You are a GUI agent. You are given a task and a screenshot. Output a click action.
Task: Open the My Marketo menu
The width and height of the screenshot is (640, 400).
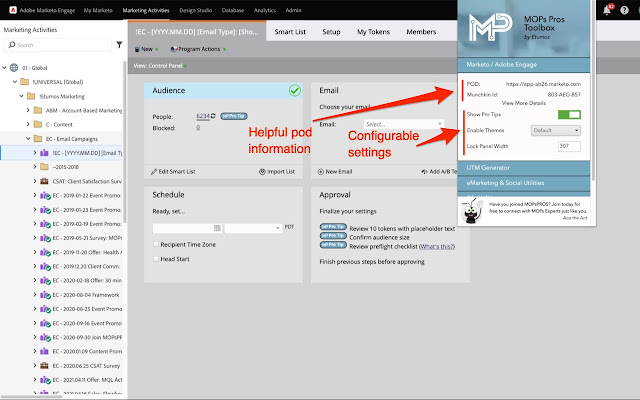point(98,10)
